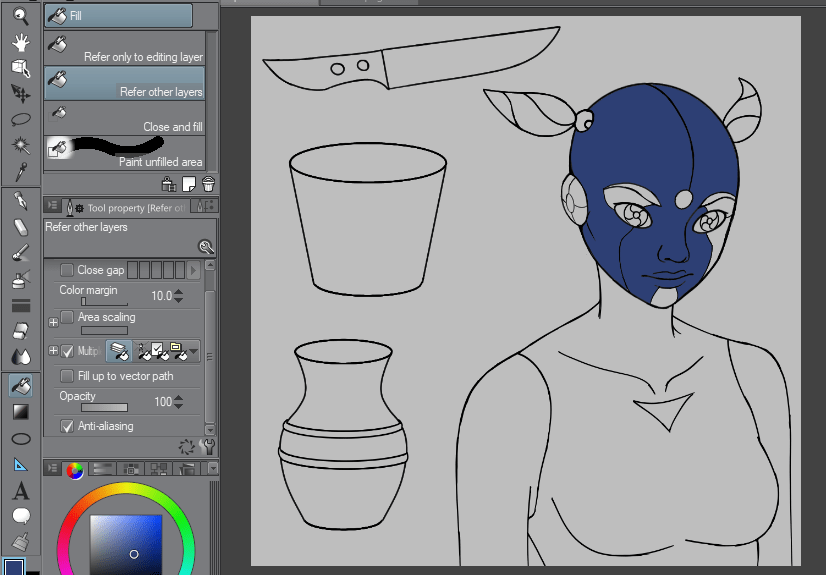Open the multiple referring dropdown arrow
This screenshot has width=826, height=575.
point(194,351)
